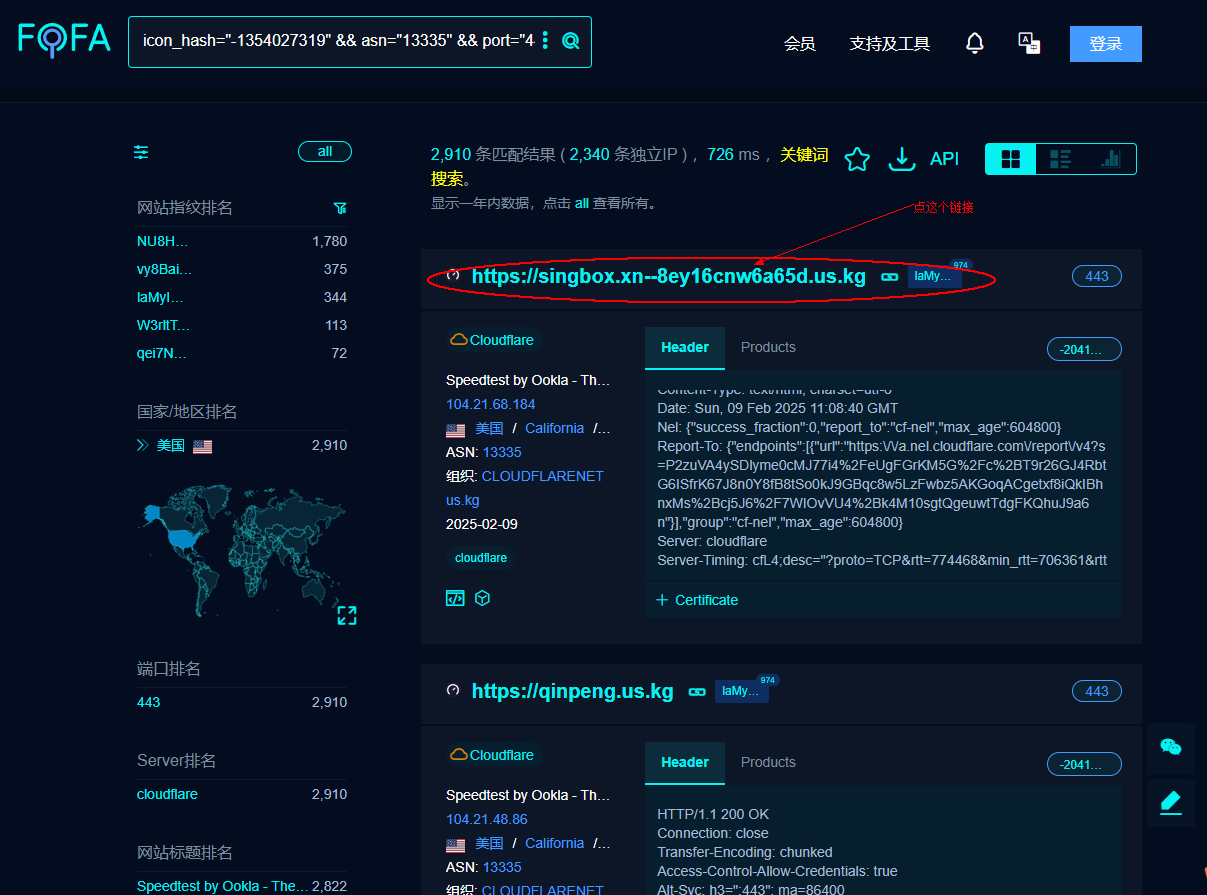This screenshot has width=1207, height=895.
Task: Open the notification bell icon
Action: (974, 43)
